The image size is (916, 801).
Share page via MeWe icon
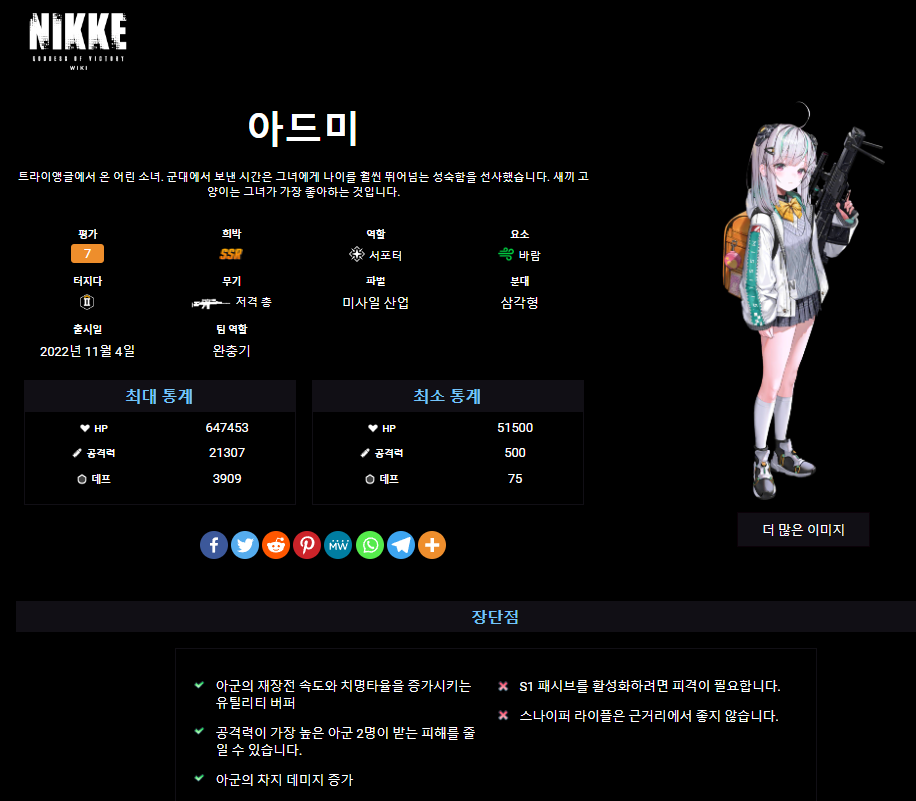[338, 545]
